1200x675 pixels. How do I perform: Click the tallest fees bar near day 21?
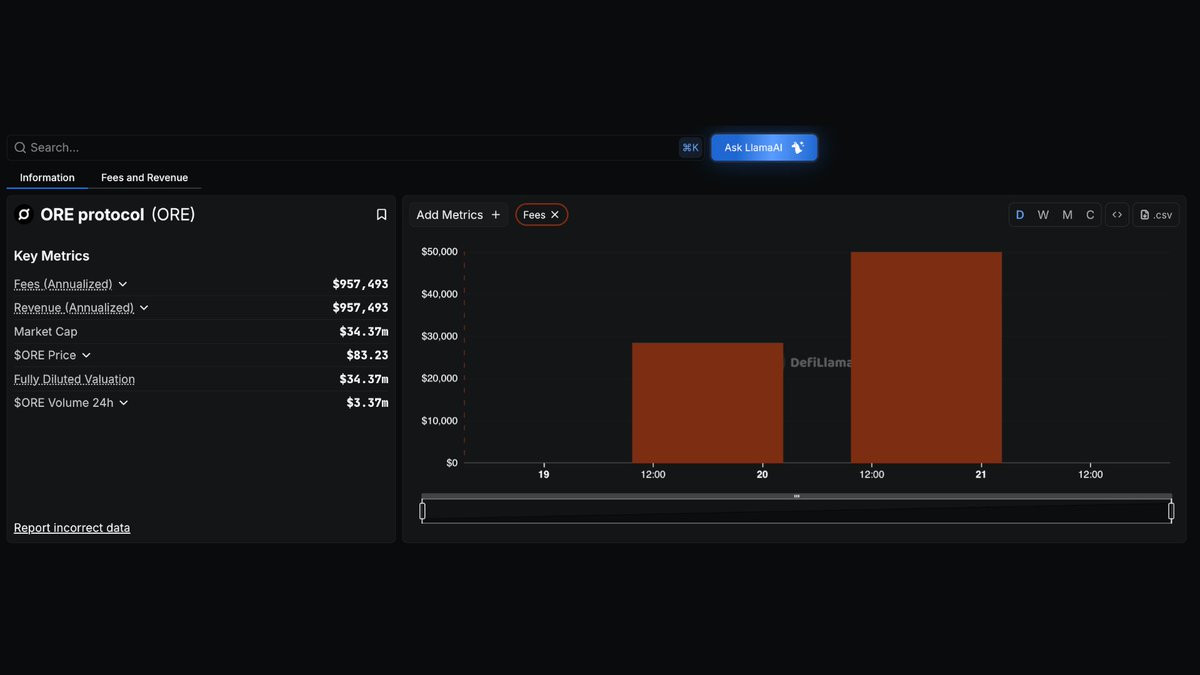point(926,357)
